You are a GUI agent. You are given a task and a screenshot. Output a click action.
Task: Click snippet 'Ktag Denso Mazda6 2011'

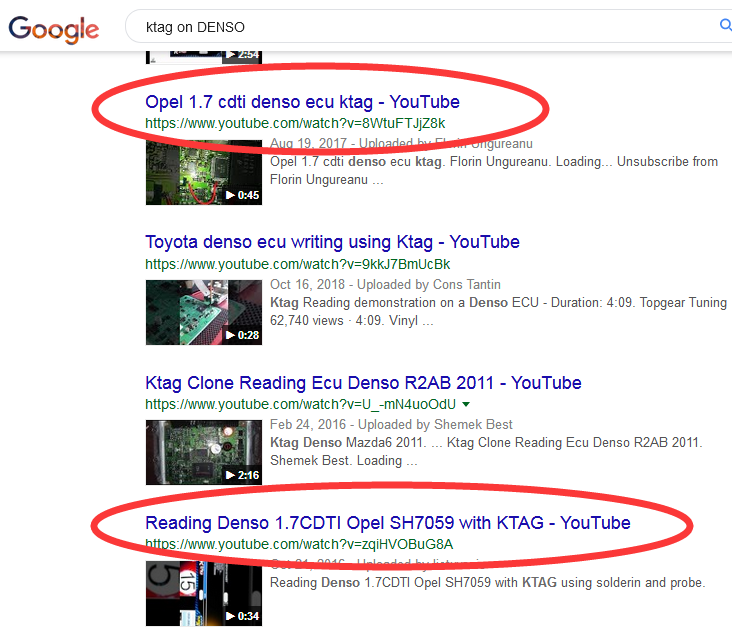(347, 442)
